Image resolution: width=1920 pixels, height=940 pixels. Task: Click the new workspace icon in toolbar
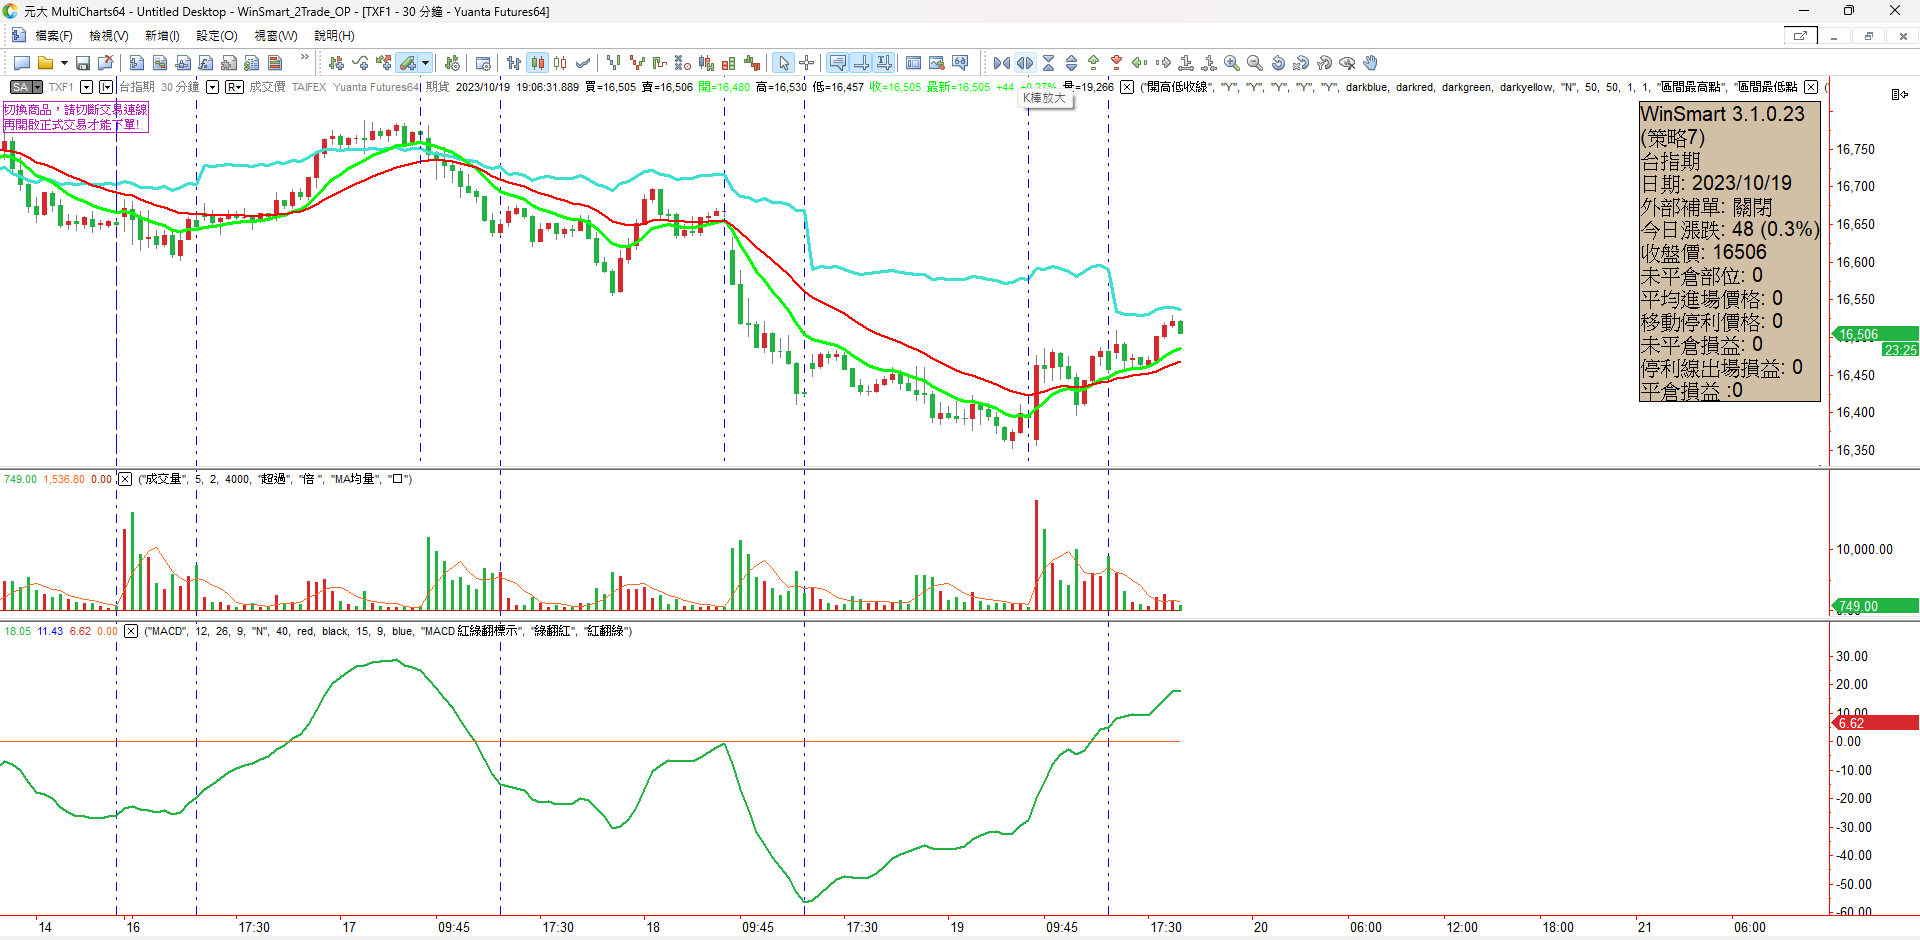point(22,63)
